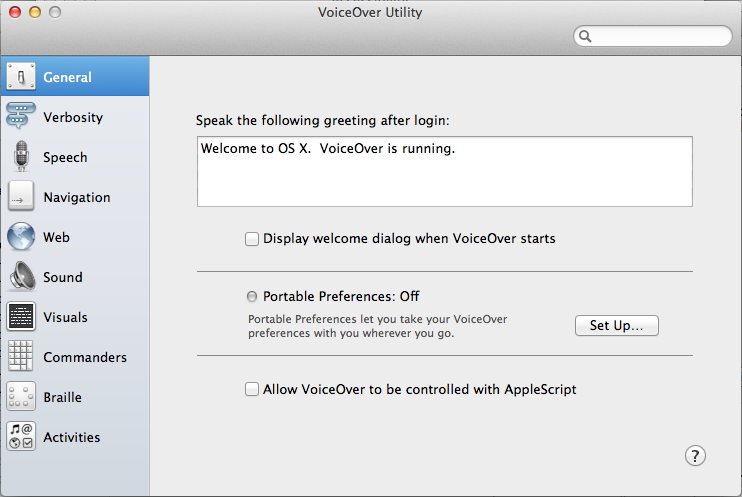Screen dimensions: 742x497
Task: Select the Web globe icon
Action: [x=21, y=236]
